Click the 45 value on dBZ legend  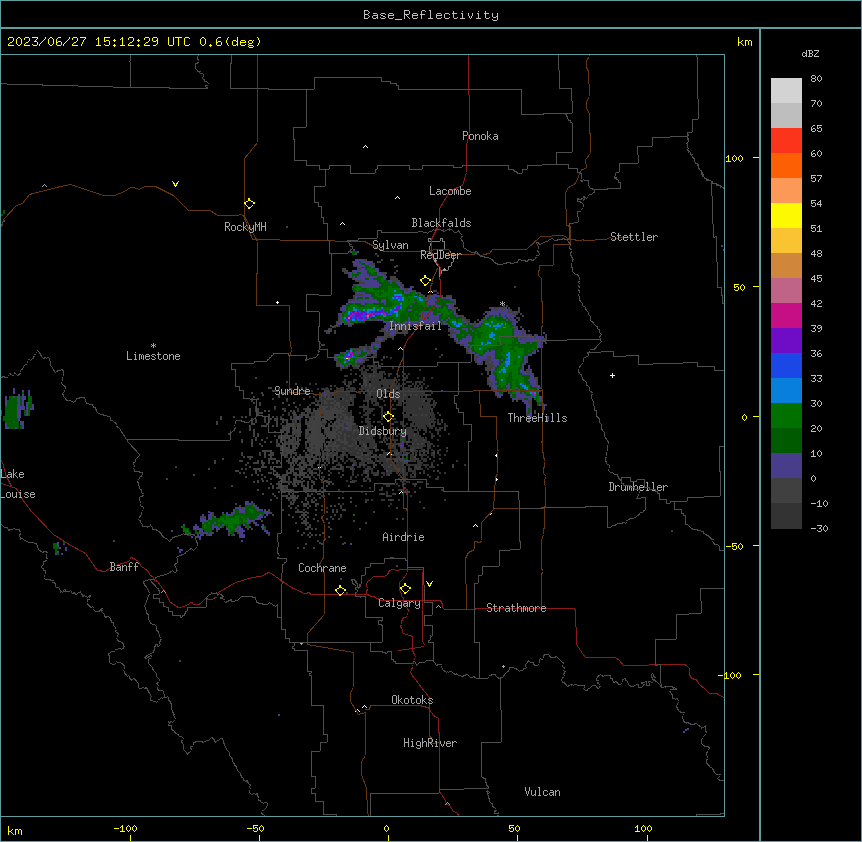(816, 279)
